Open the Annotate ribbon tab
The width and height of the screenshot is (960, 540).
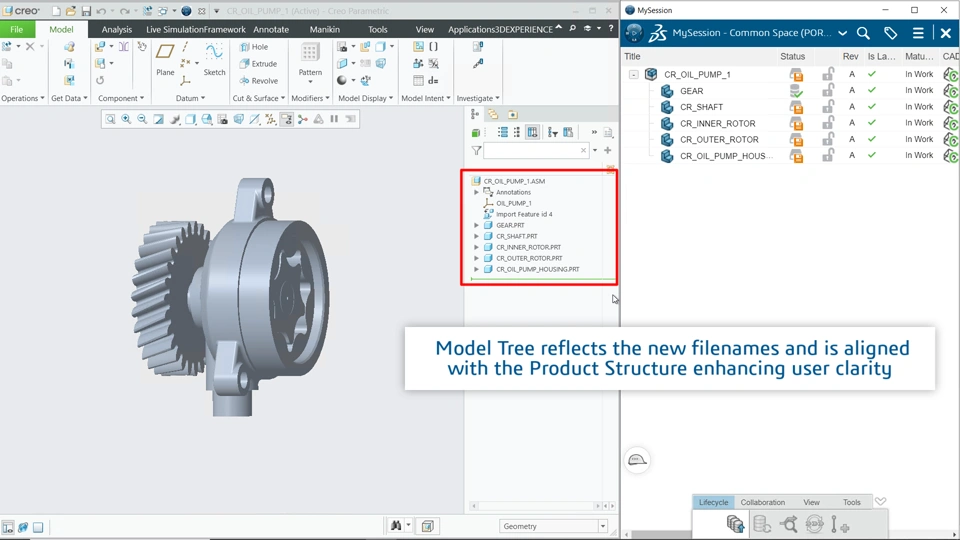tap(271, 29)
